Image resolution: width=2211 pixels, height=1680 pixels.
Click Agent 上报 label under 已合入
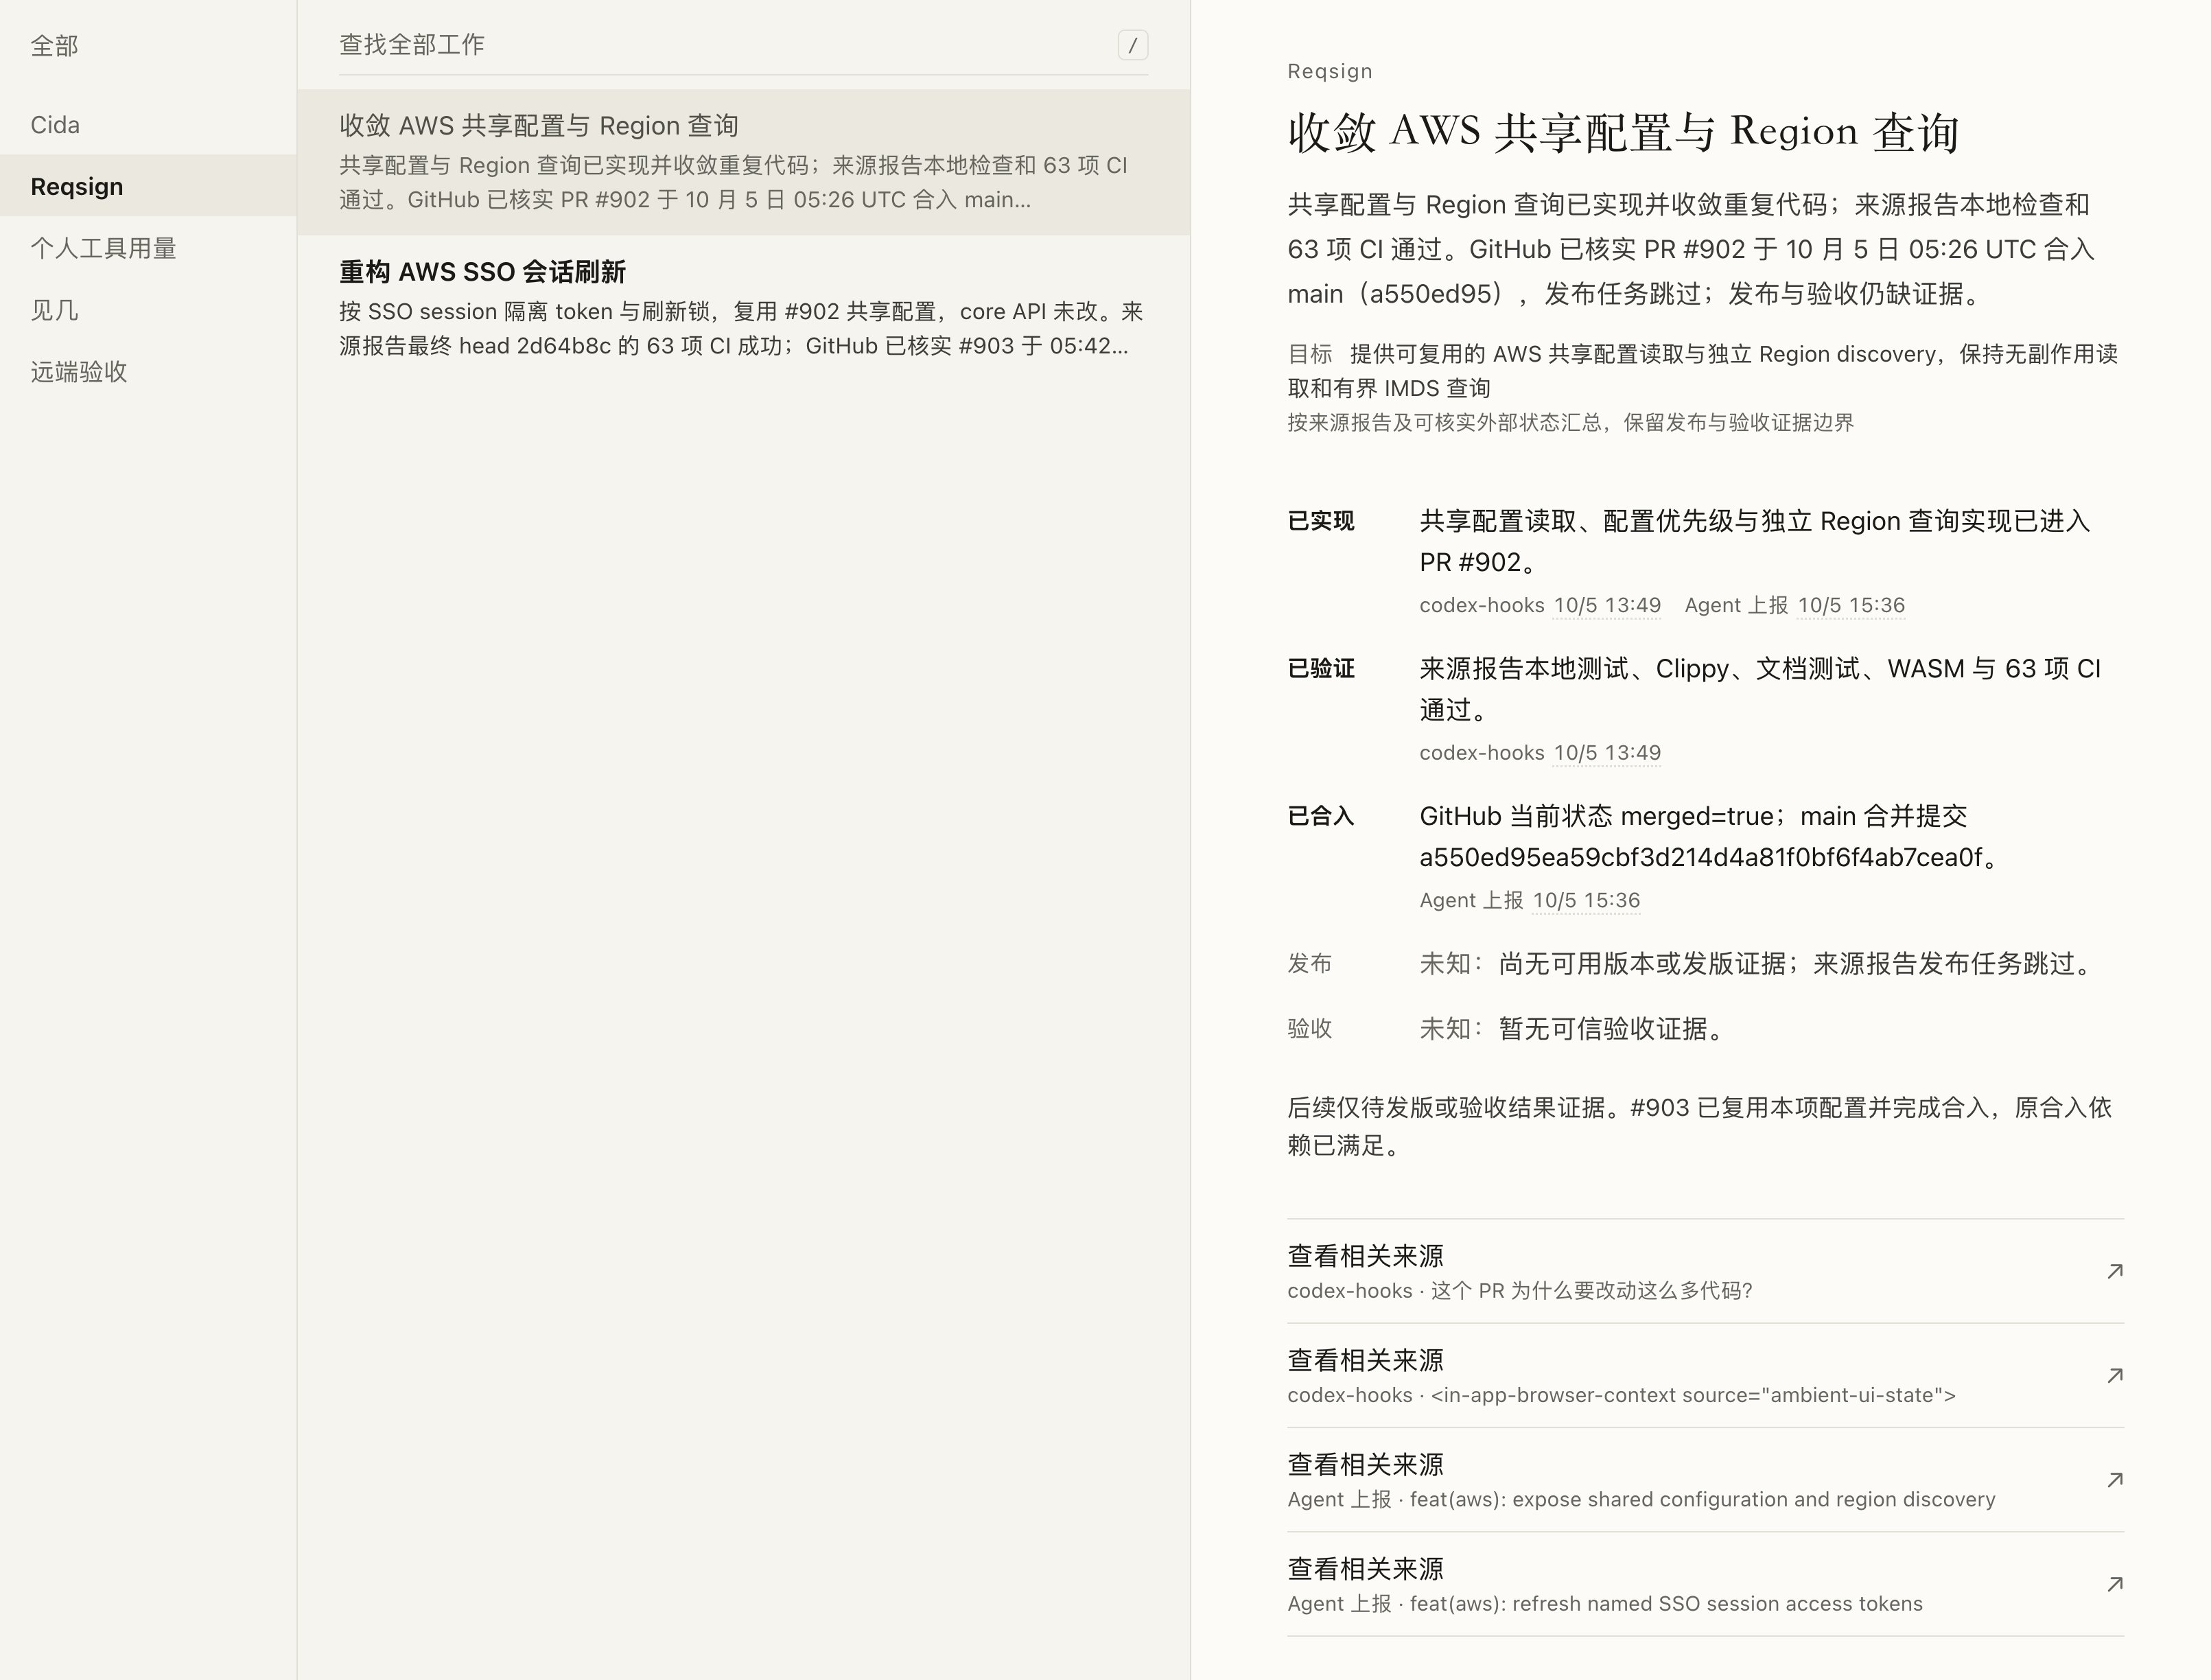(1471, 900)
